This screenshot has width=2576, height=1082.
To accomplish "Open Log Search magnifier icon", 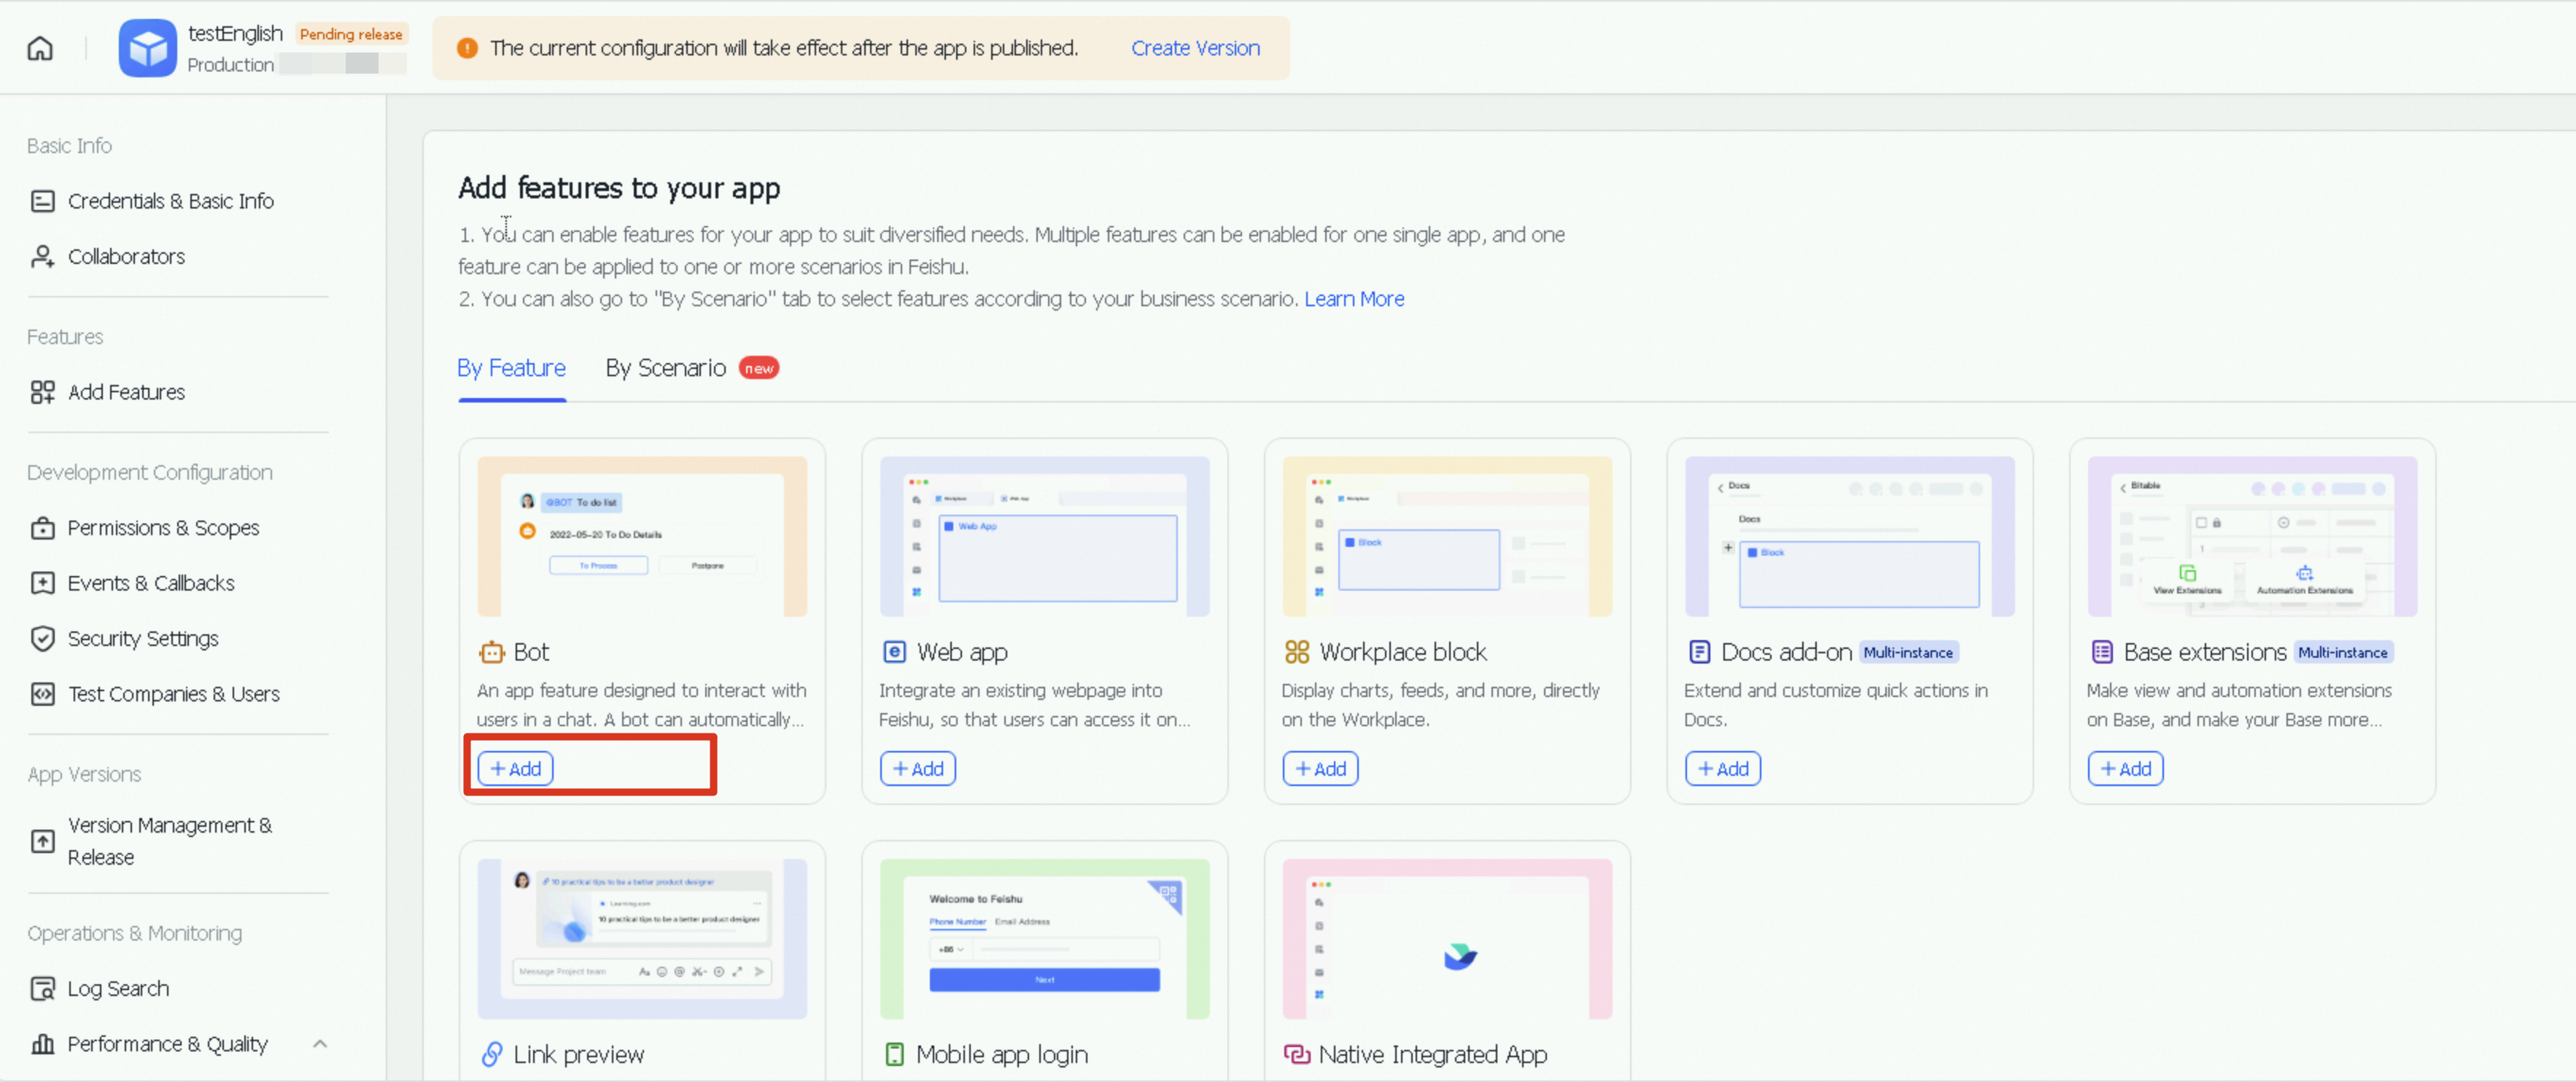I will tap(42, 989).
